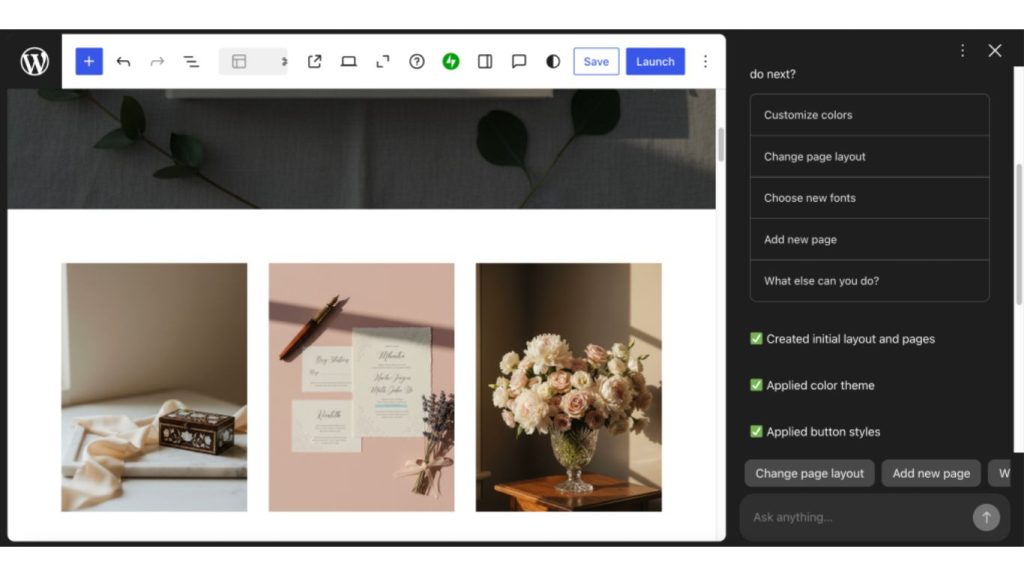Open the help icon
1024x576 pixels.
417,61
